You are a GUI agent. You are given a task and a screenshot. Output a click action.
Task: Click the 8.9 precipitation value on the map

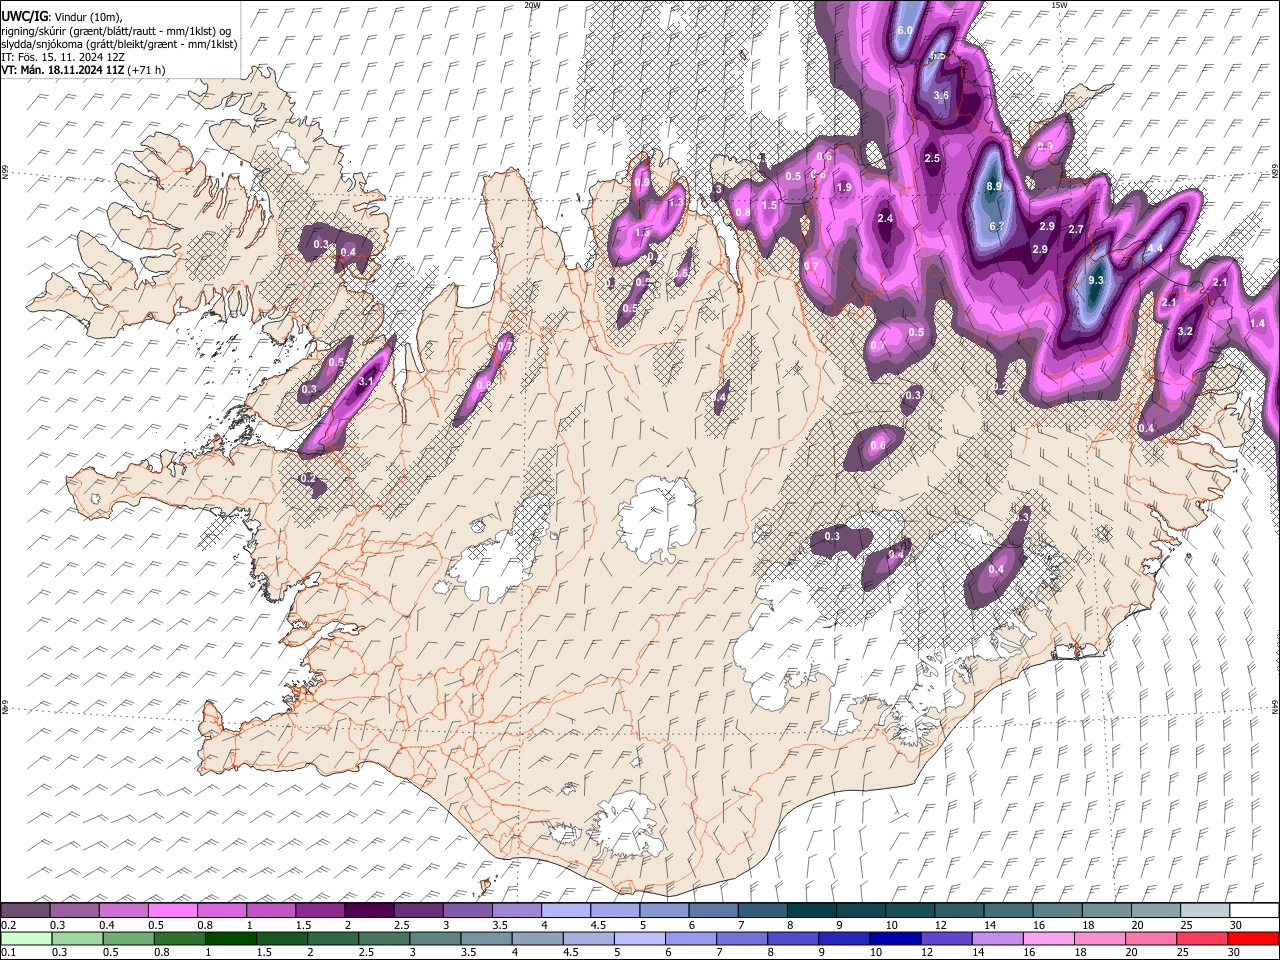994,187
